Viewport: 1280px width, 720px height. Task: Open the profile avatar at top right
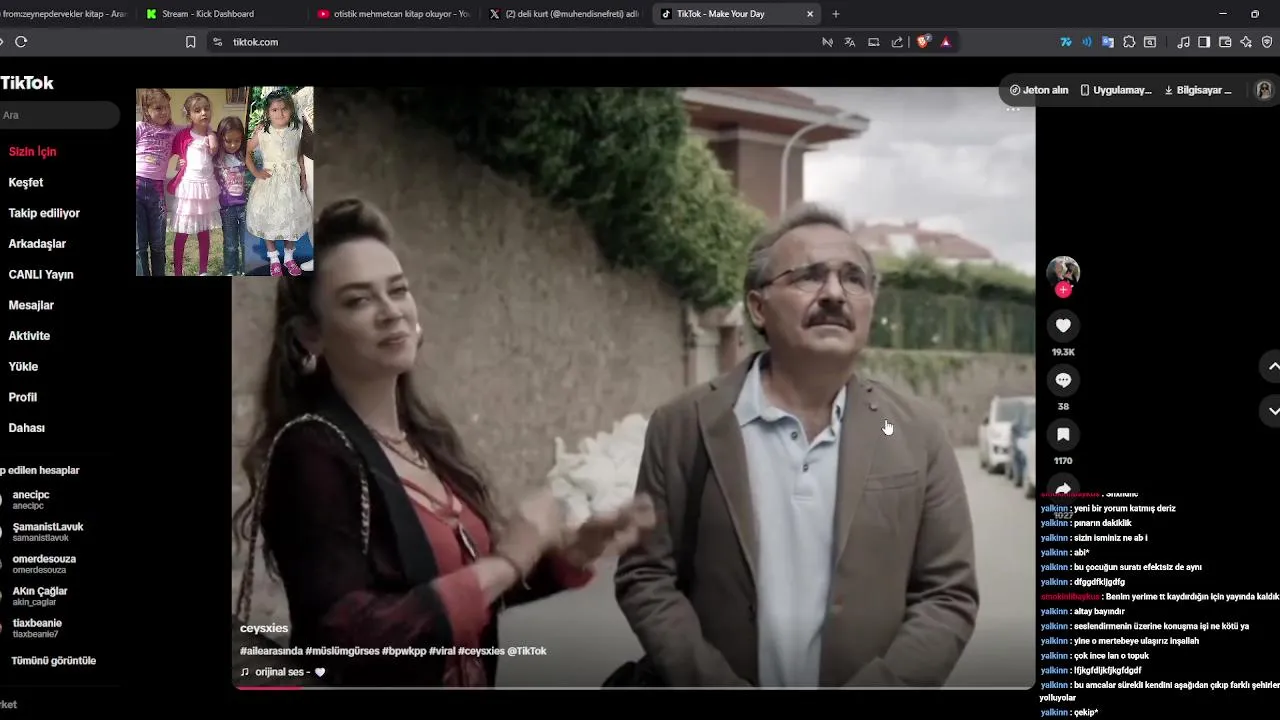1264,90
